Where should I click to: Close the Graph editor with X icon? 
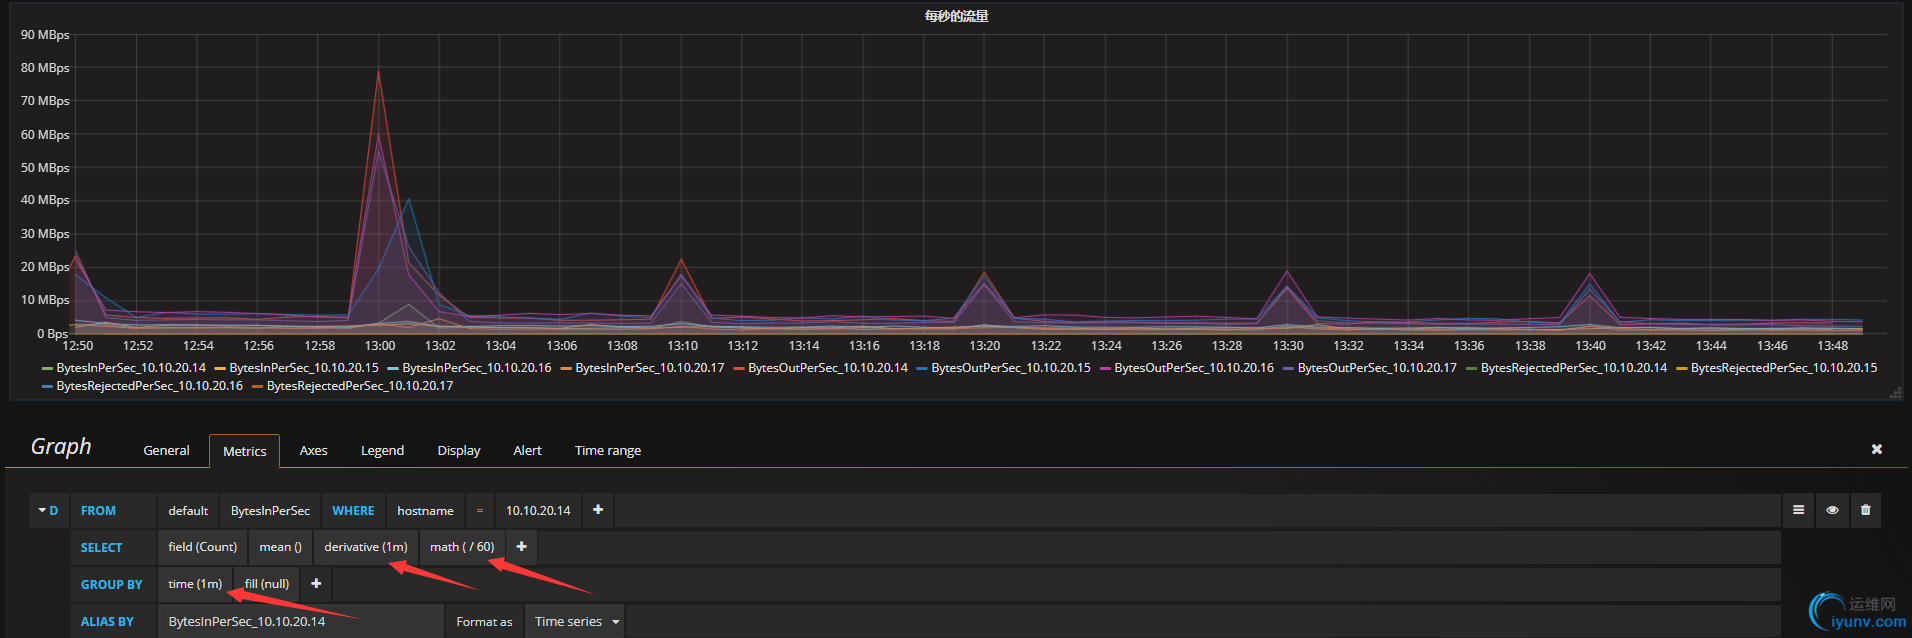1877,450
